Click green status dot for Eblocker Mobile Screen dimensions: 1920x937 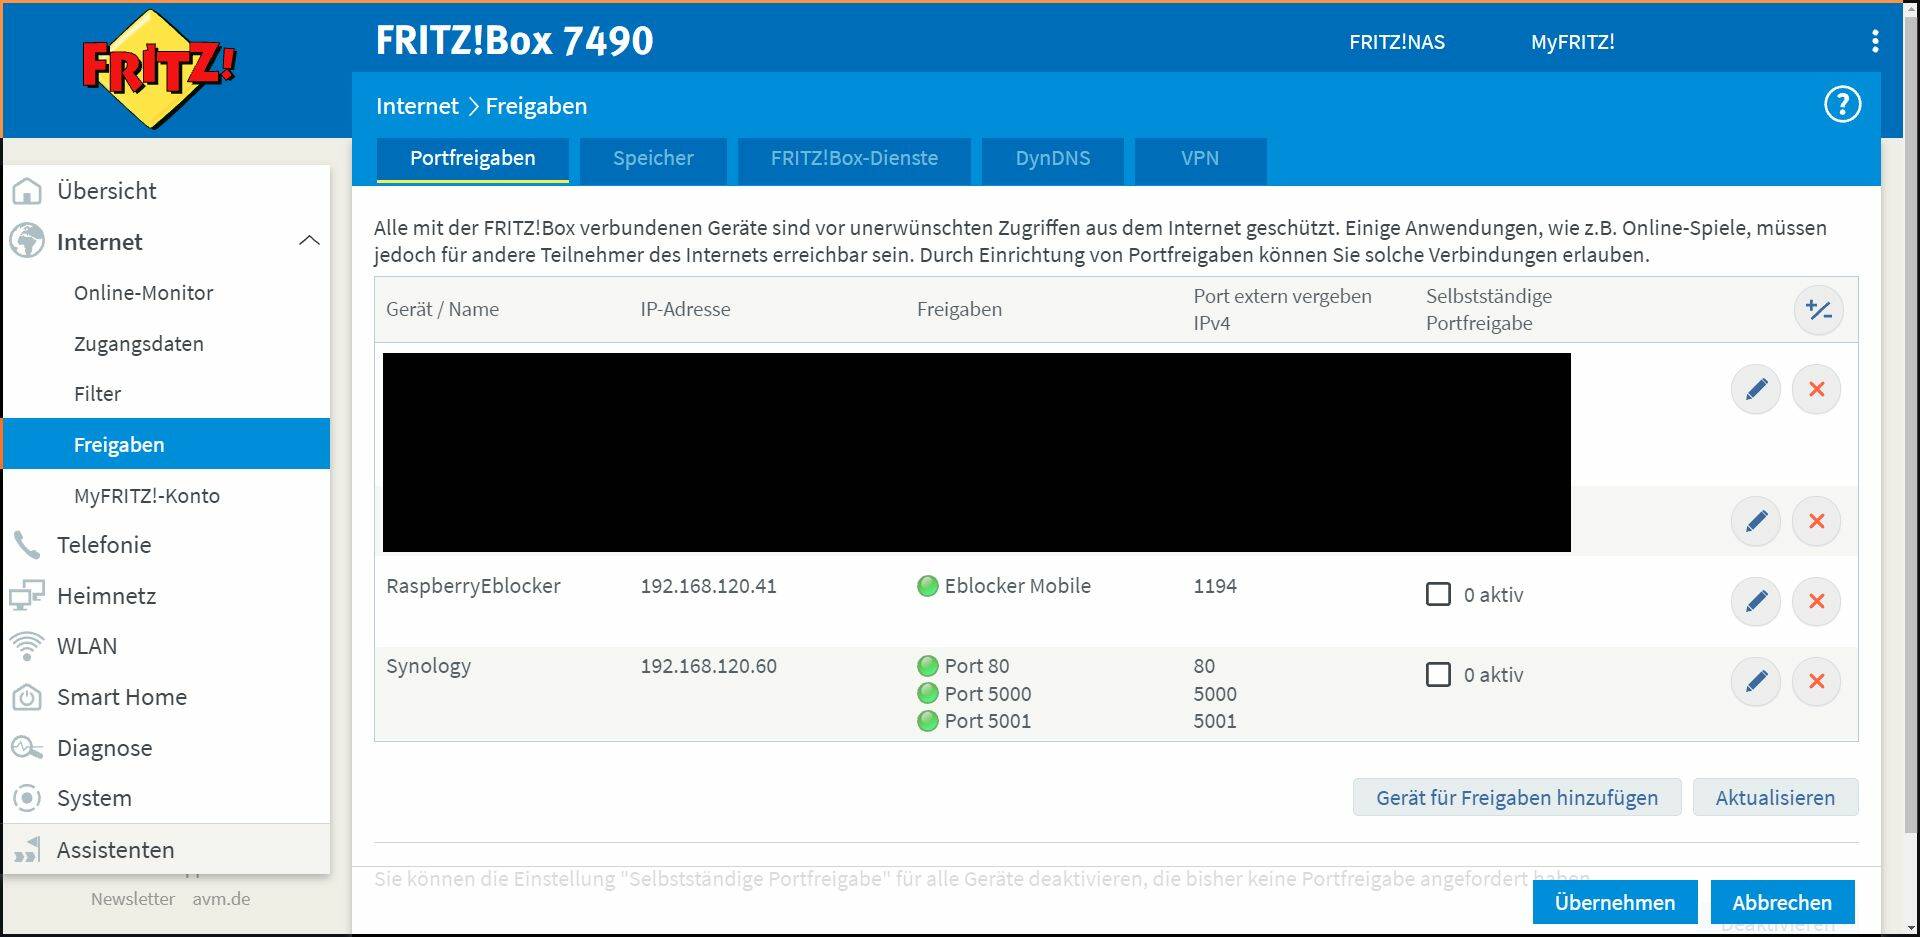point(928,586)
